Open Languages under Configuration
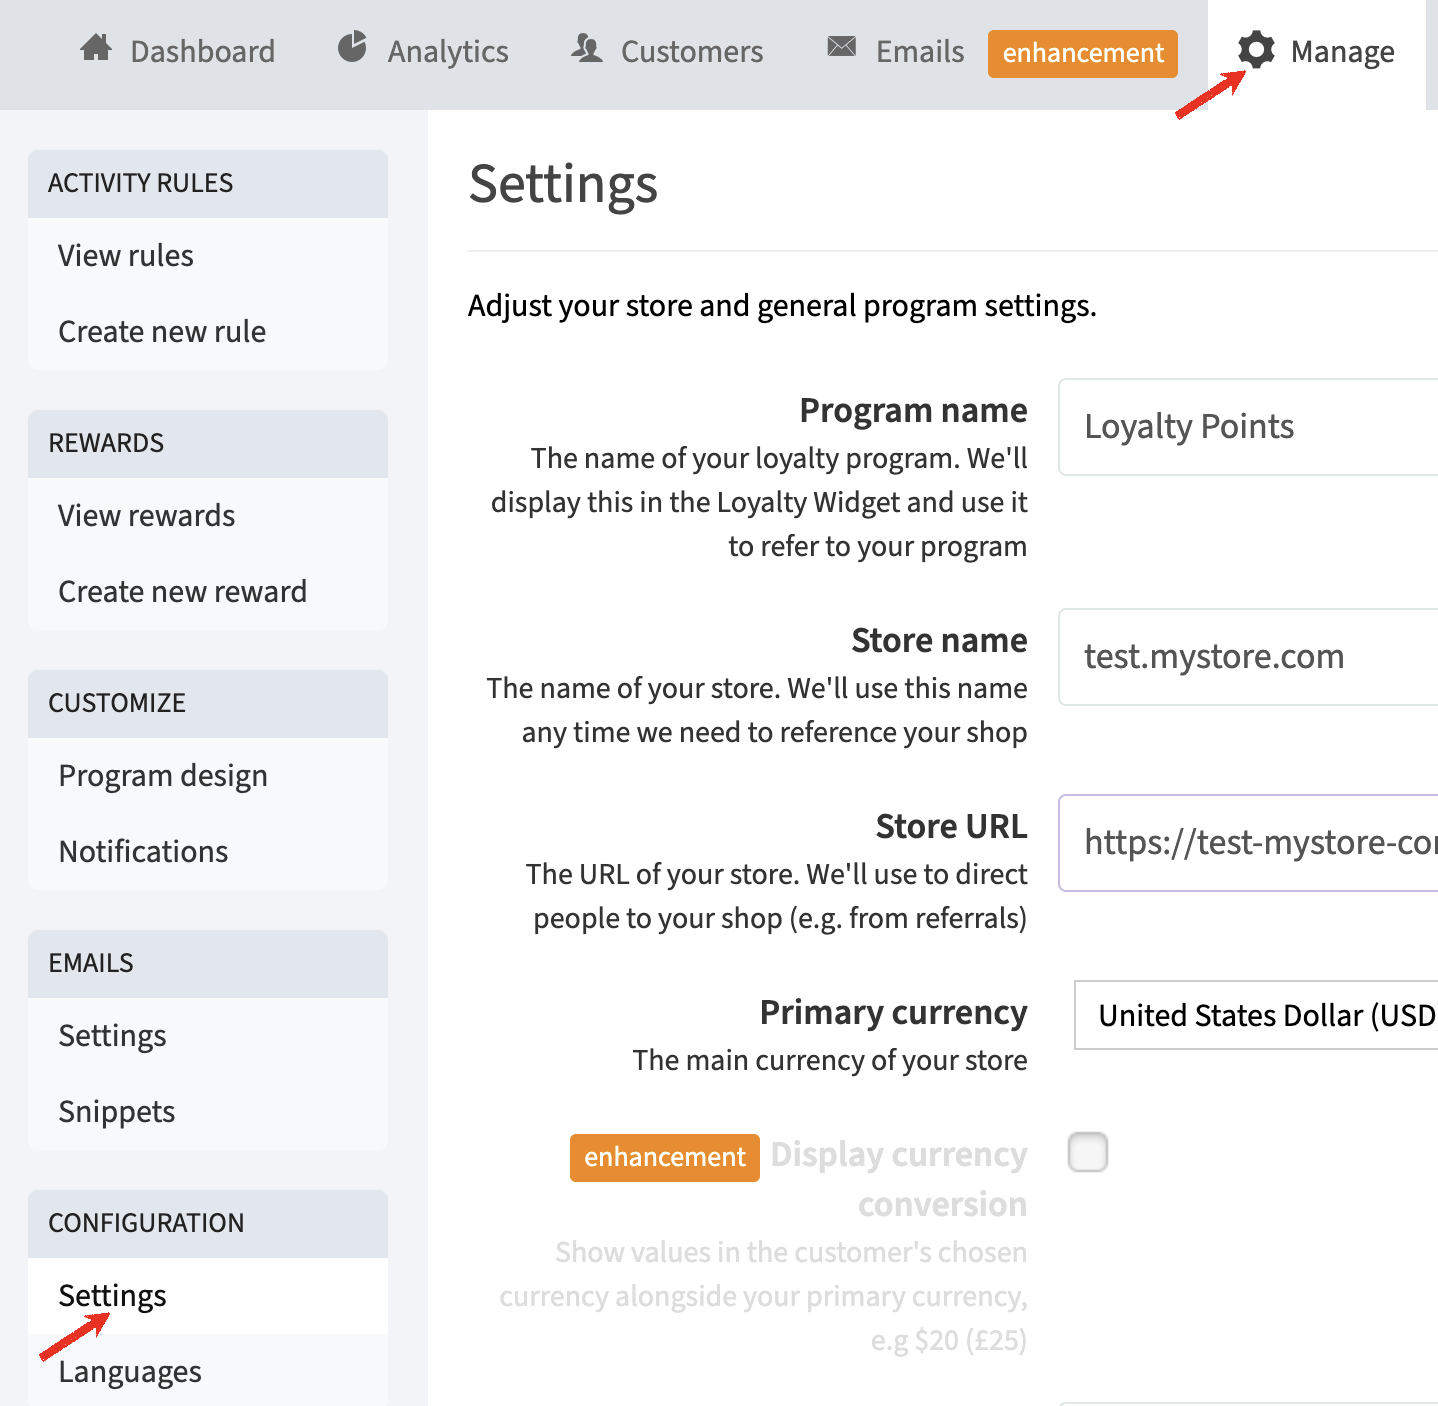The image size is (1438, 1406). click(130, 1372)
